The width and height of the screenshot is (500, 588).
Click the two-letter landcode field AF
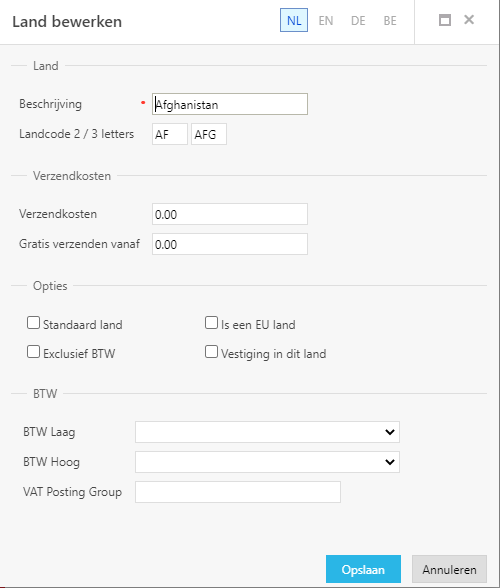tap(170, 134)
